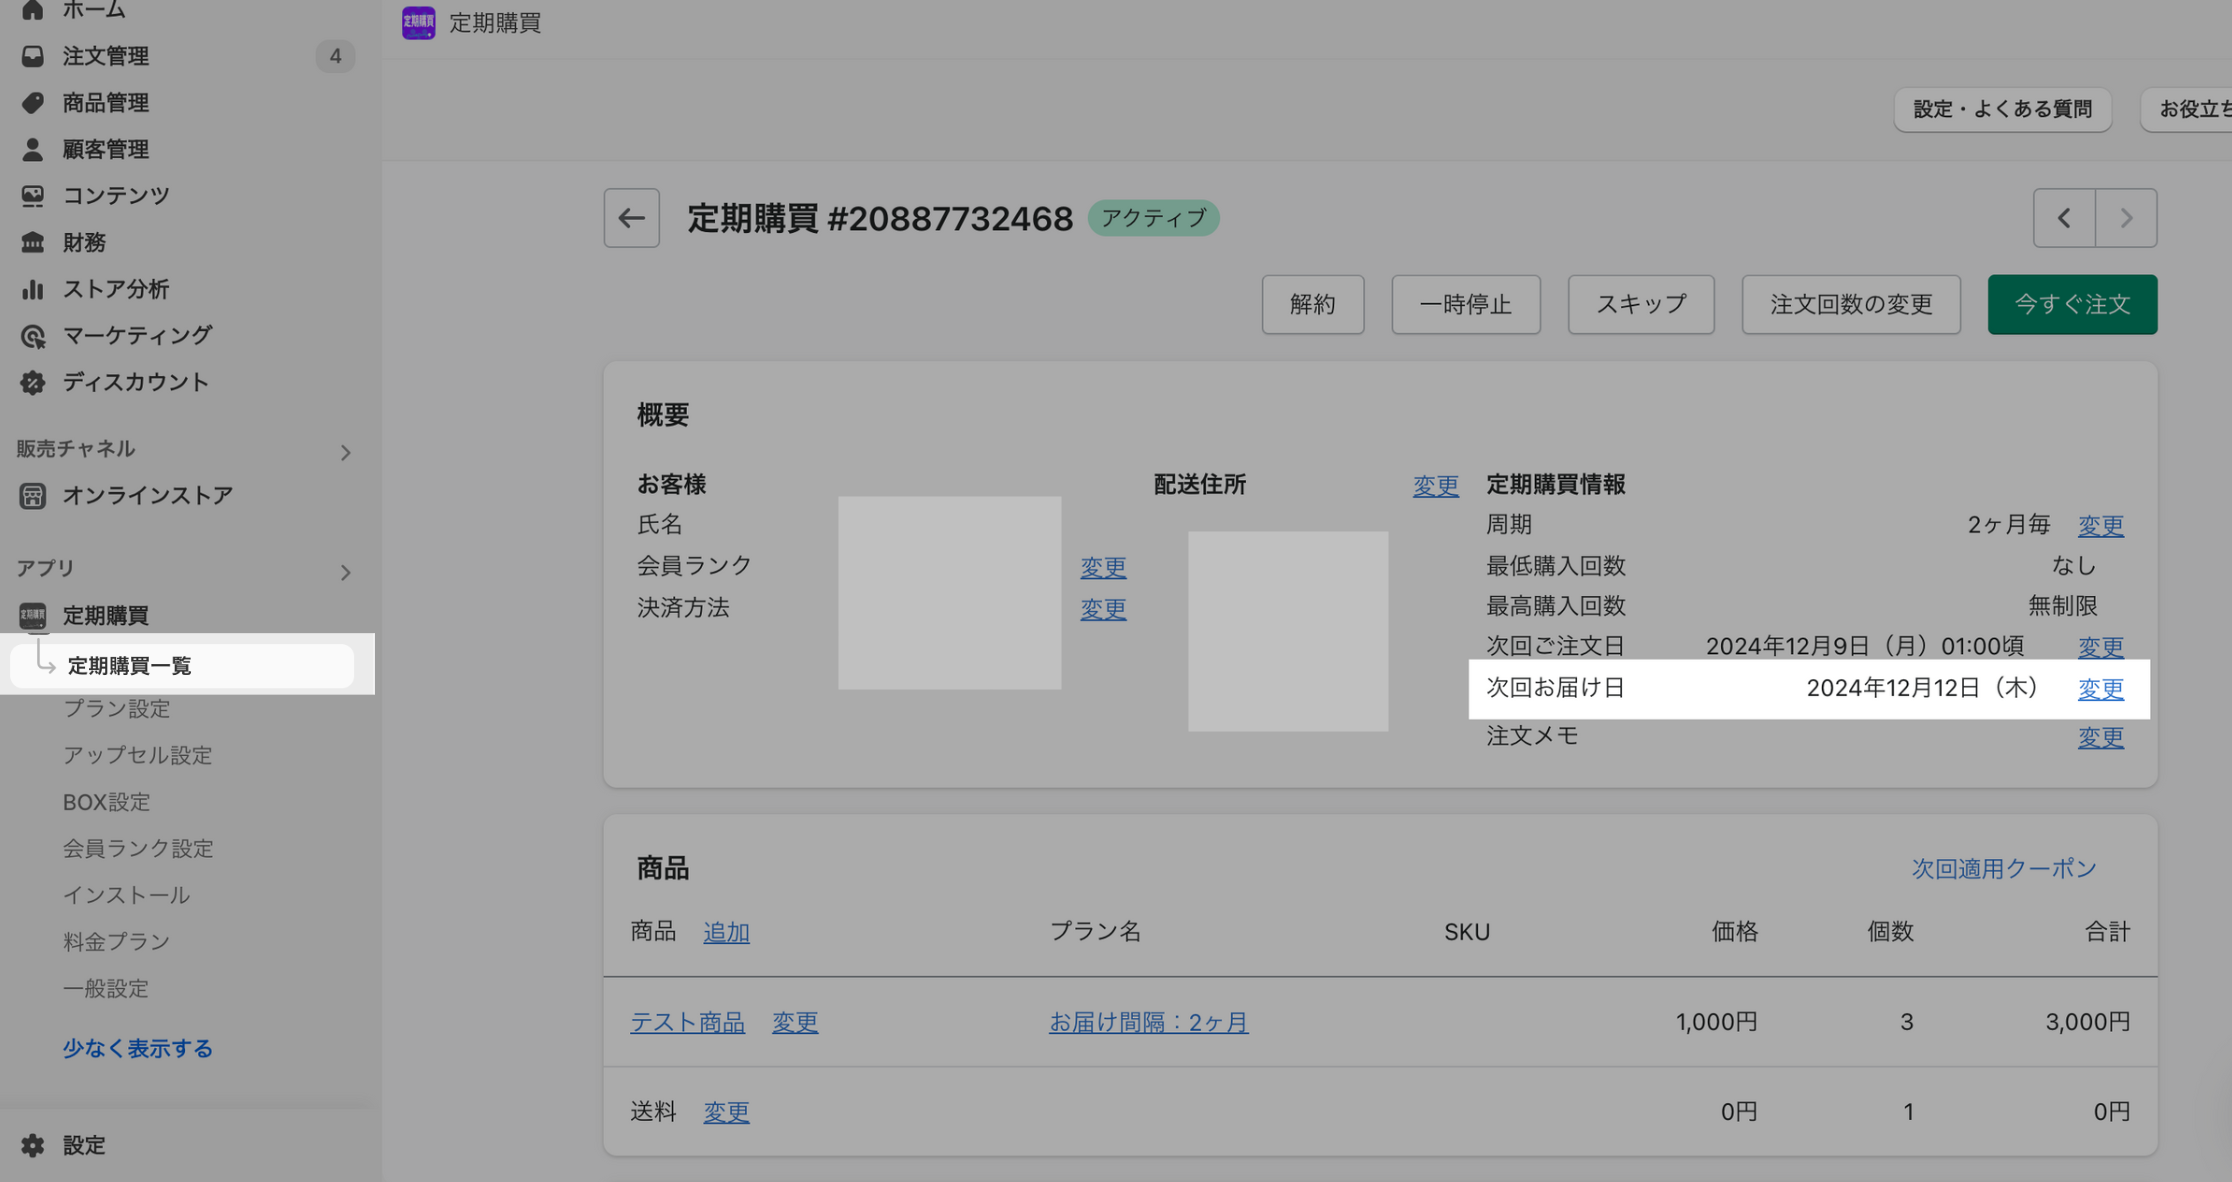Click the 一時停止 pause button
2232x1182 pixels.
(1465, 304)
